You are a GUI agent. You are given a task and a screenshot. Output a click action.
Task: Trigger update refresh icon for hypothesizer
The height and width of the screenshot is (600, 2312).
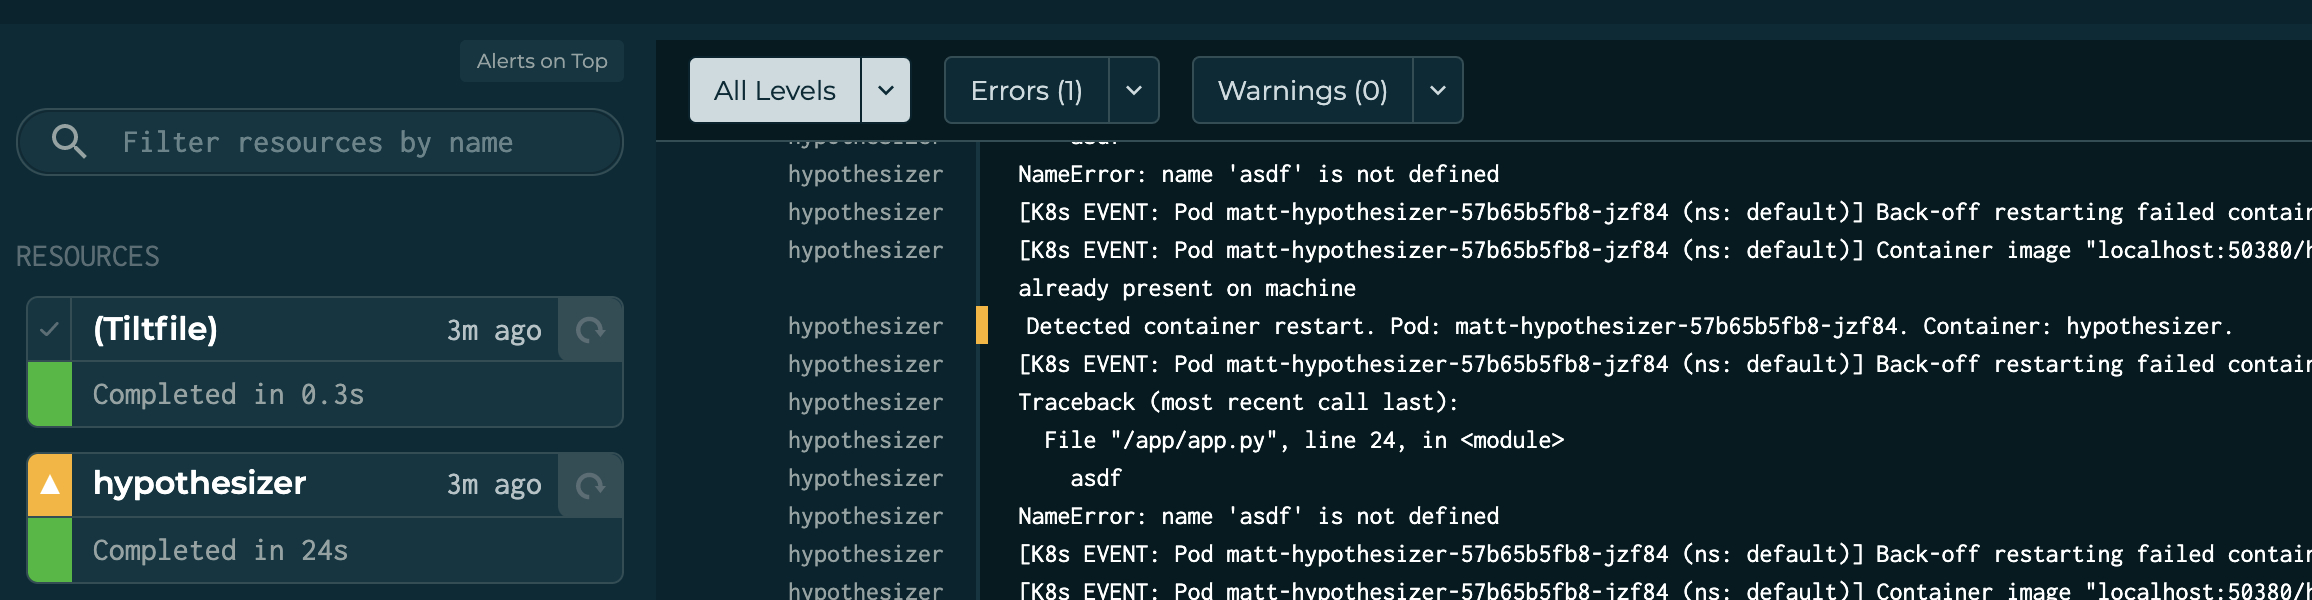tap(590, 485)
